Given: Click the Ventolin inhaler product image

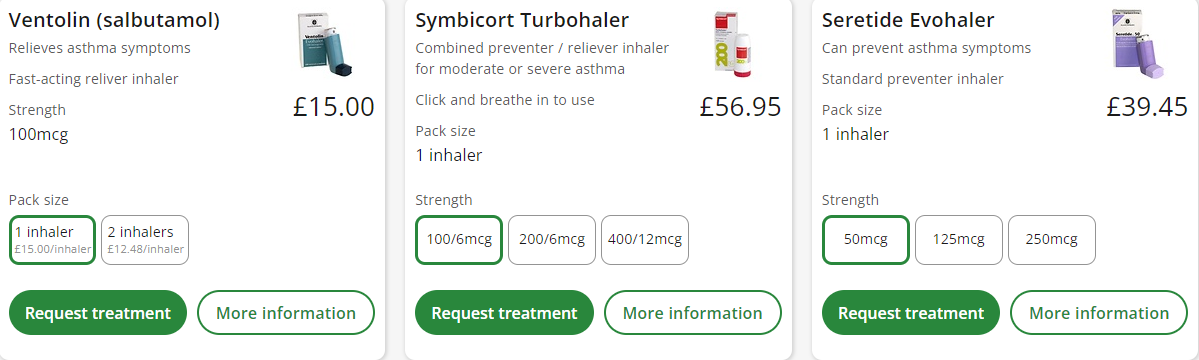Looking at the screenshot, I should pos(327,44).
